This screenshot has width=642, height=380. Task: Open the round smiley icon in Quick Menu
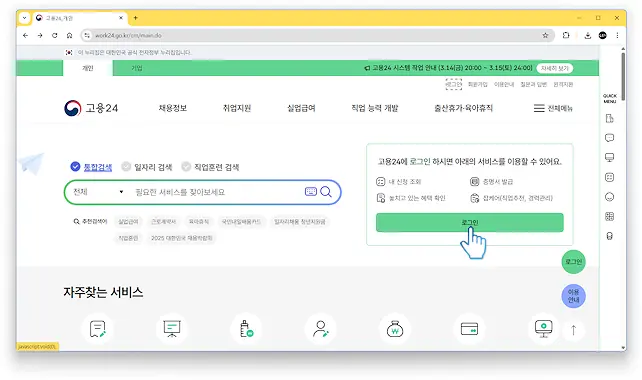610,197
